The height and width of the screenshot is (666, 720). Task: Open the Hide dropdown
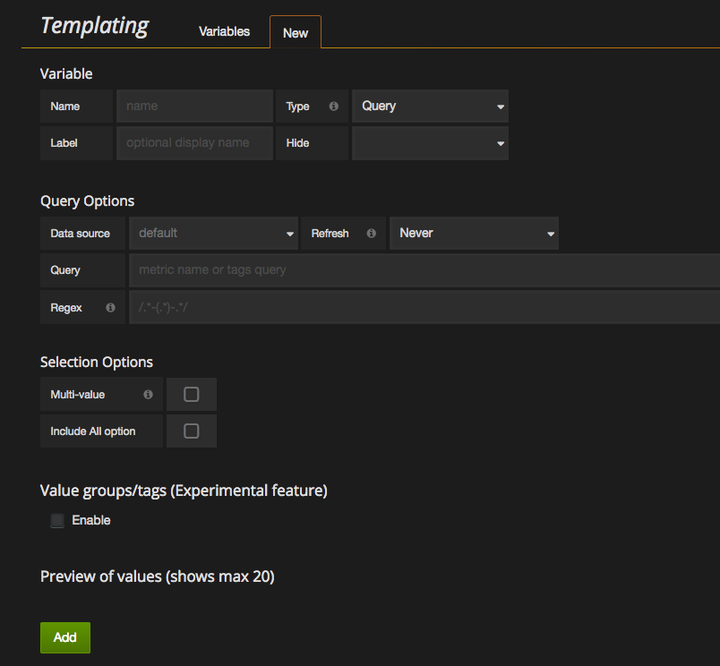pyautogui.click(x=430, y=143)
